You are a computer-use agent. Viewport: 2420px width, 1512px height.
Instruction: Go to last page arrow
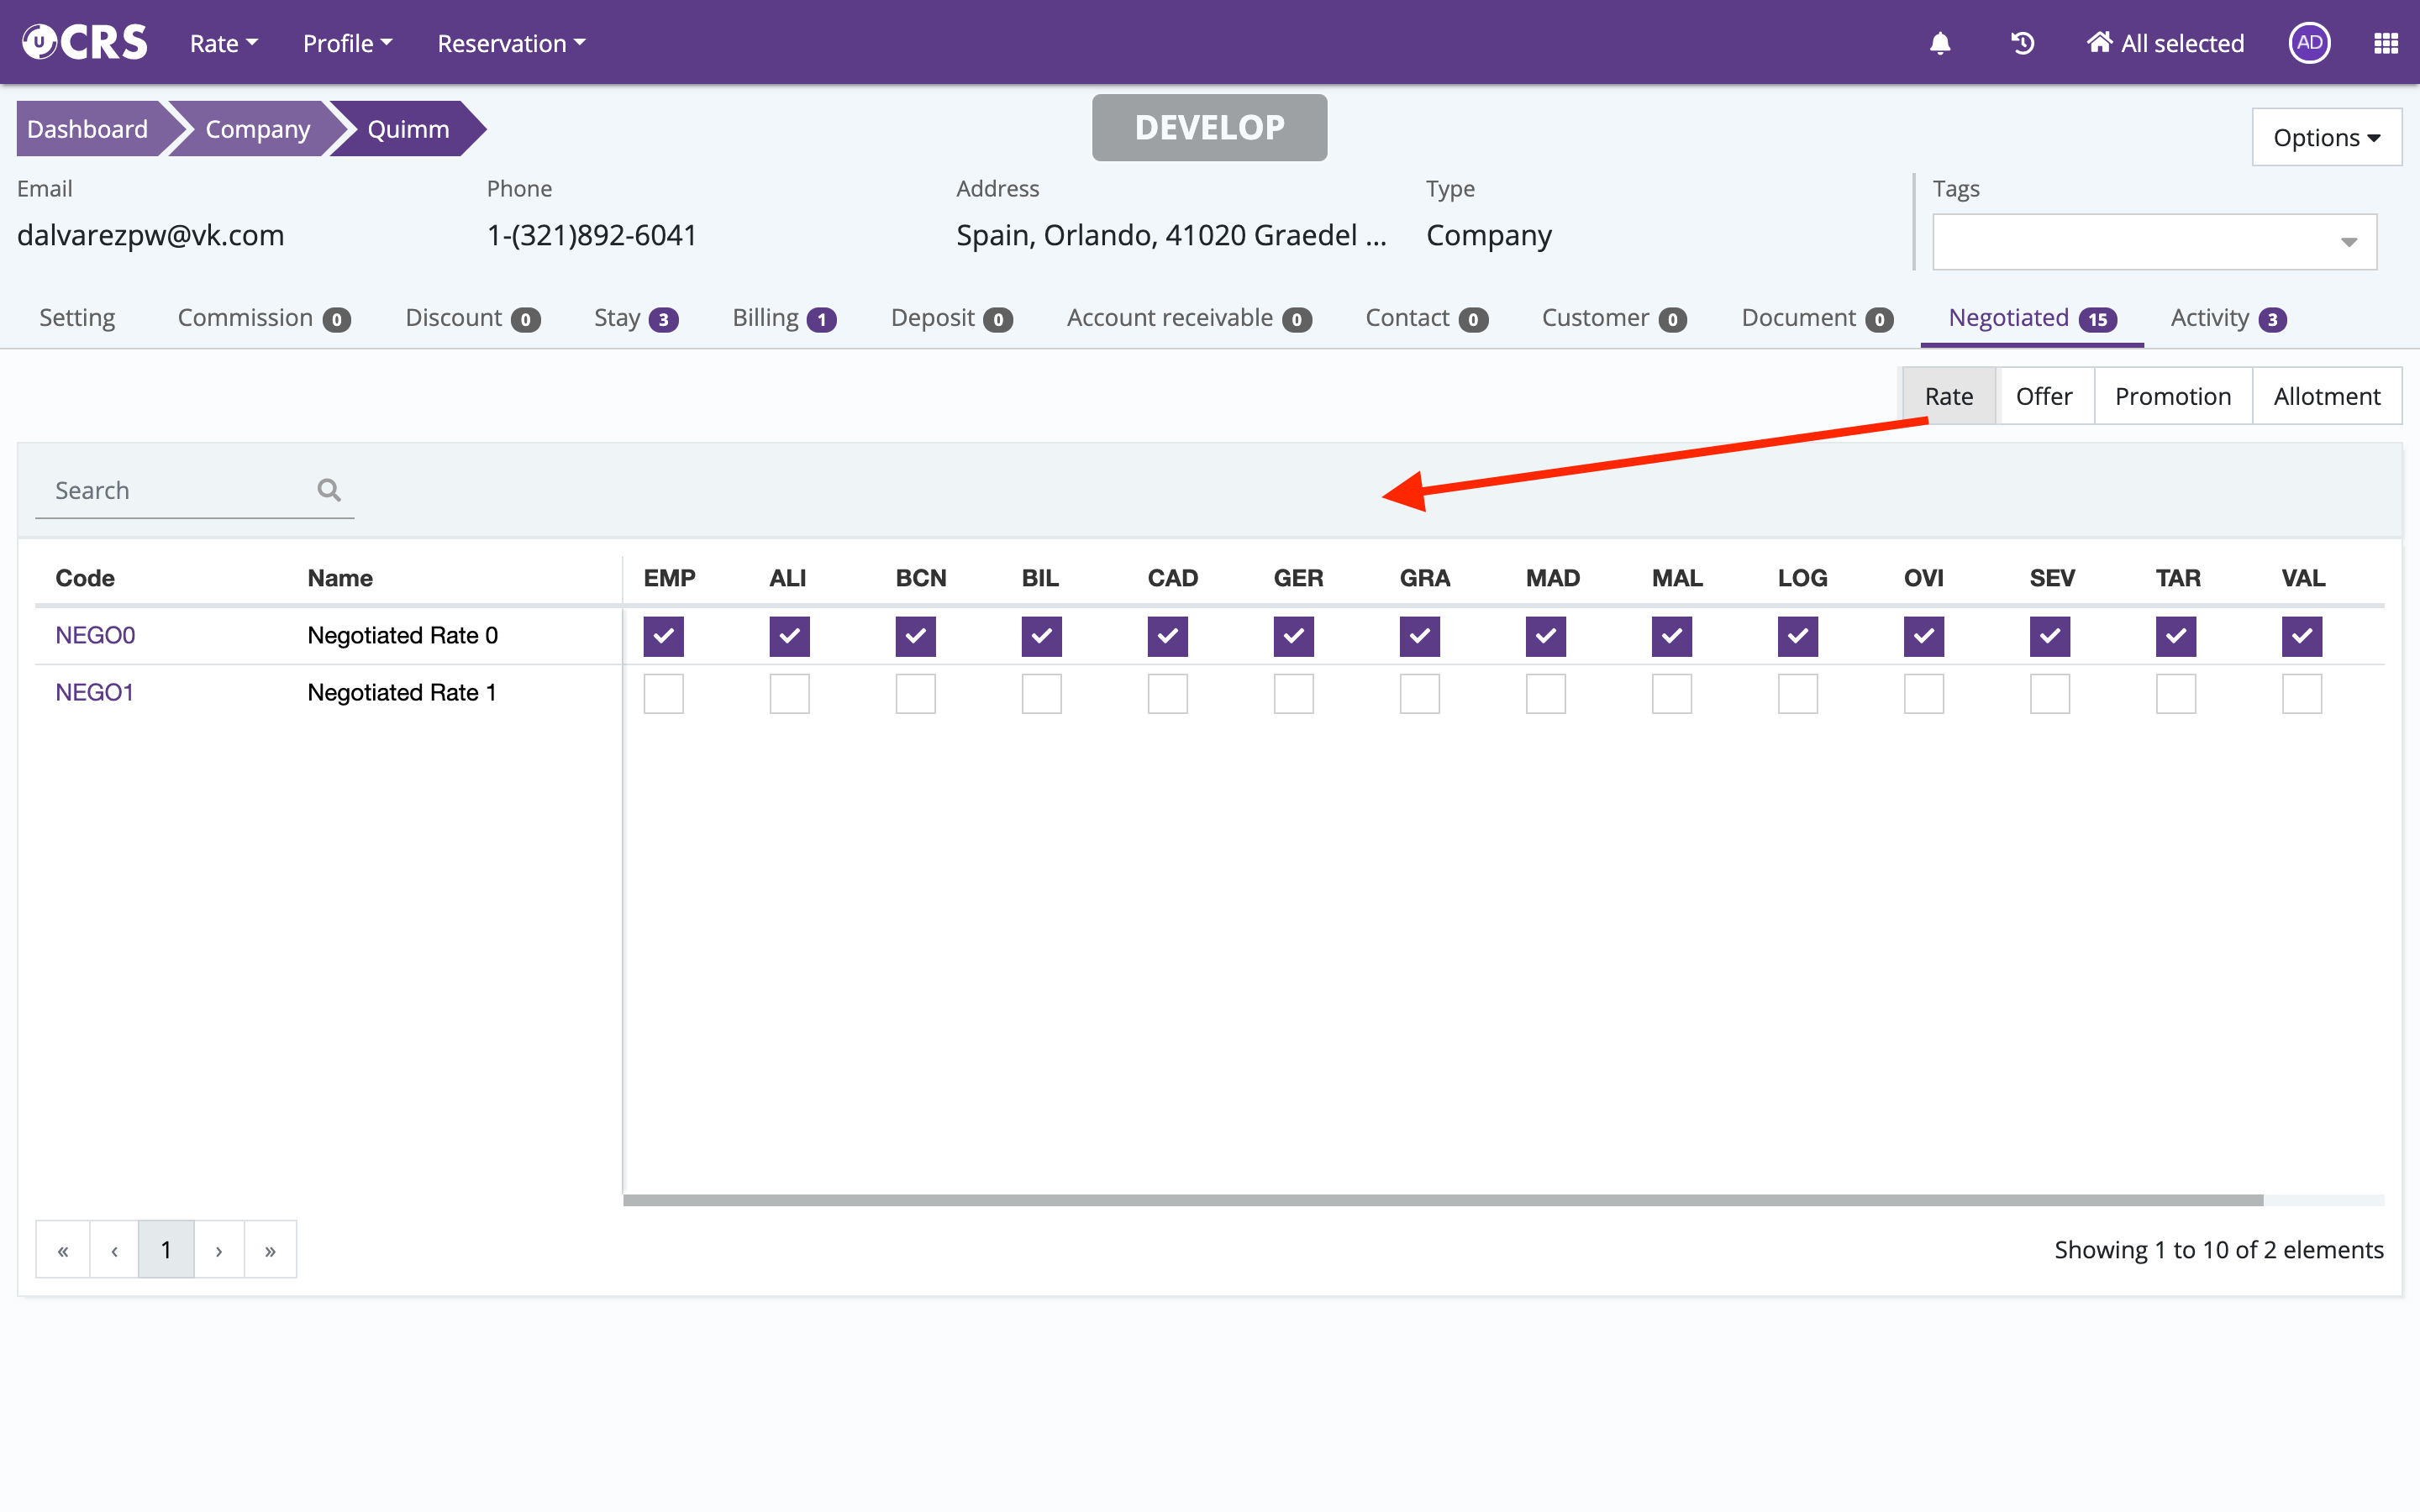coord(270,1250)
